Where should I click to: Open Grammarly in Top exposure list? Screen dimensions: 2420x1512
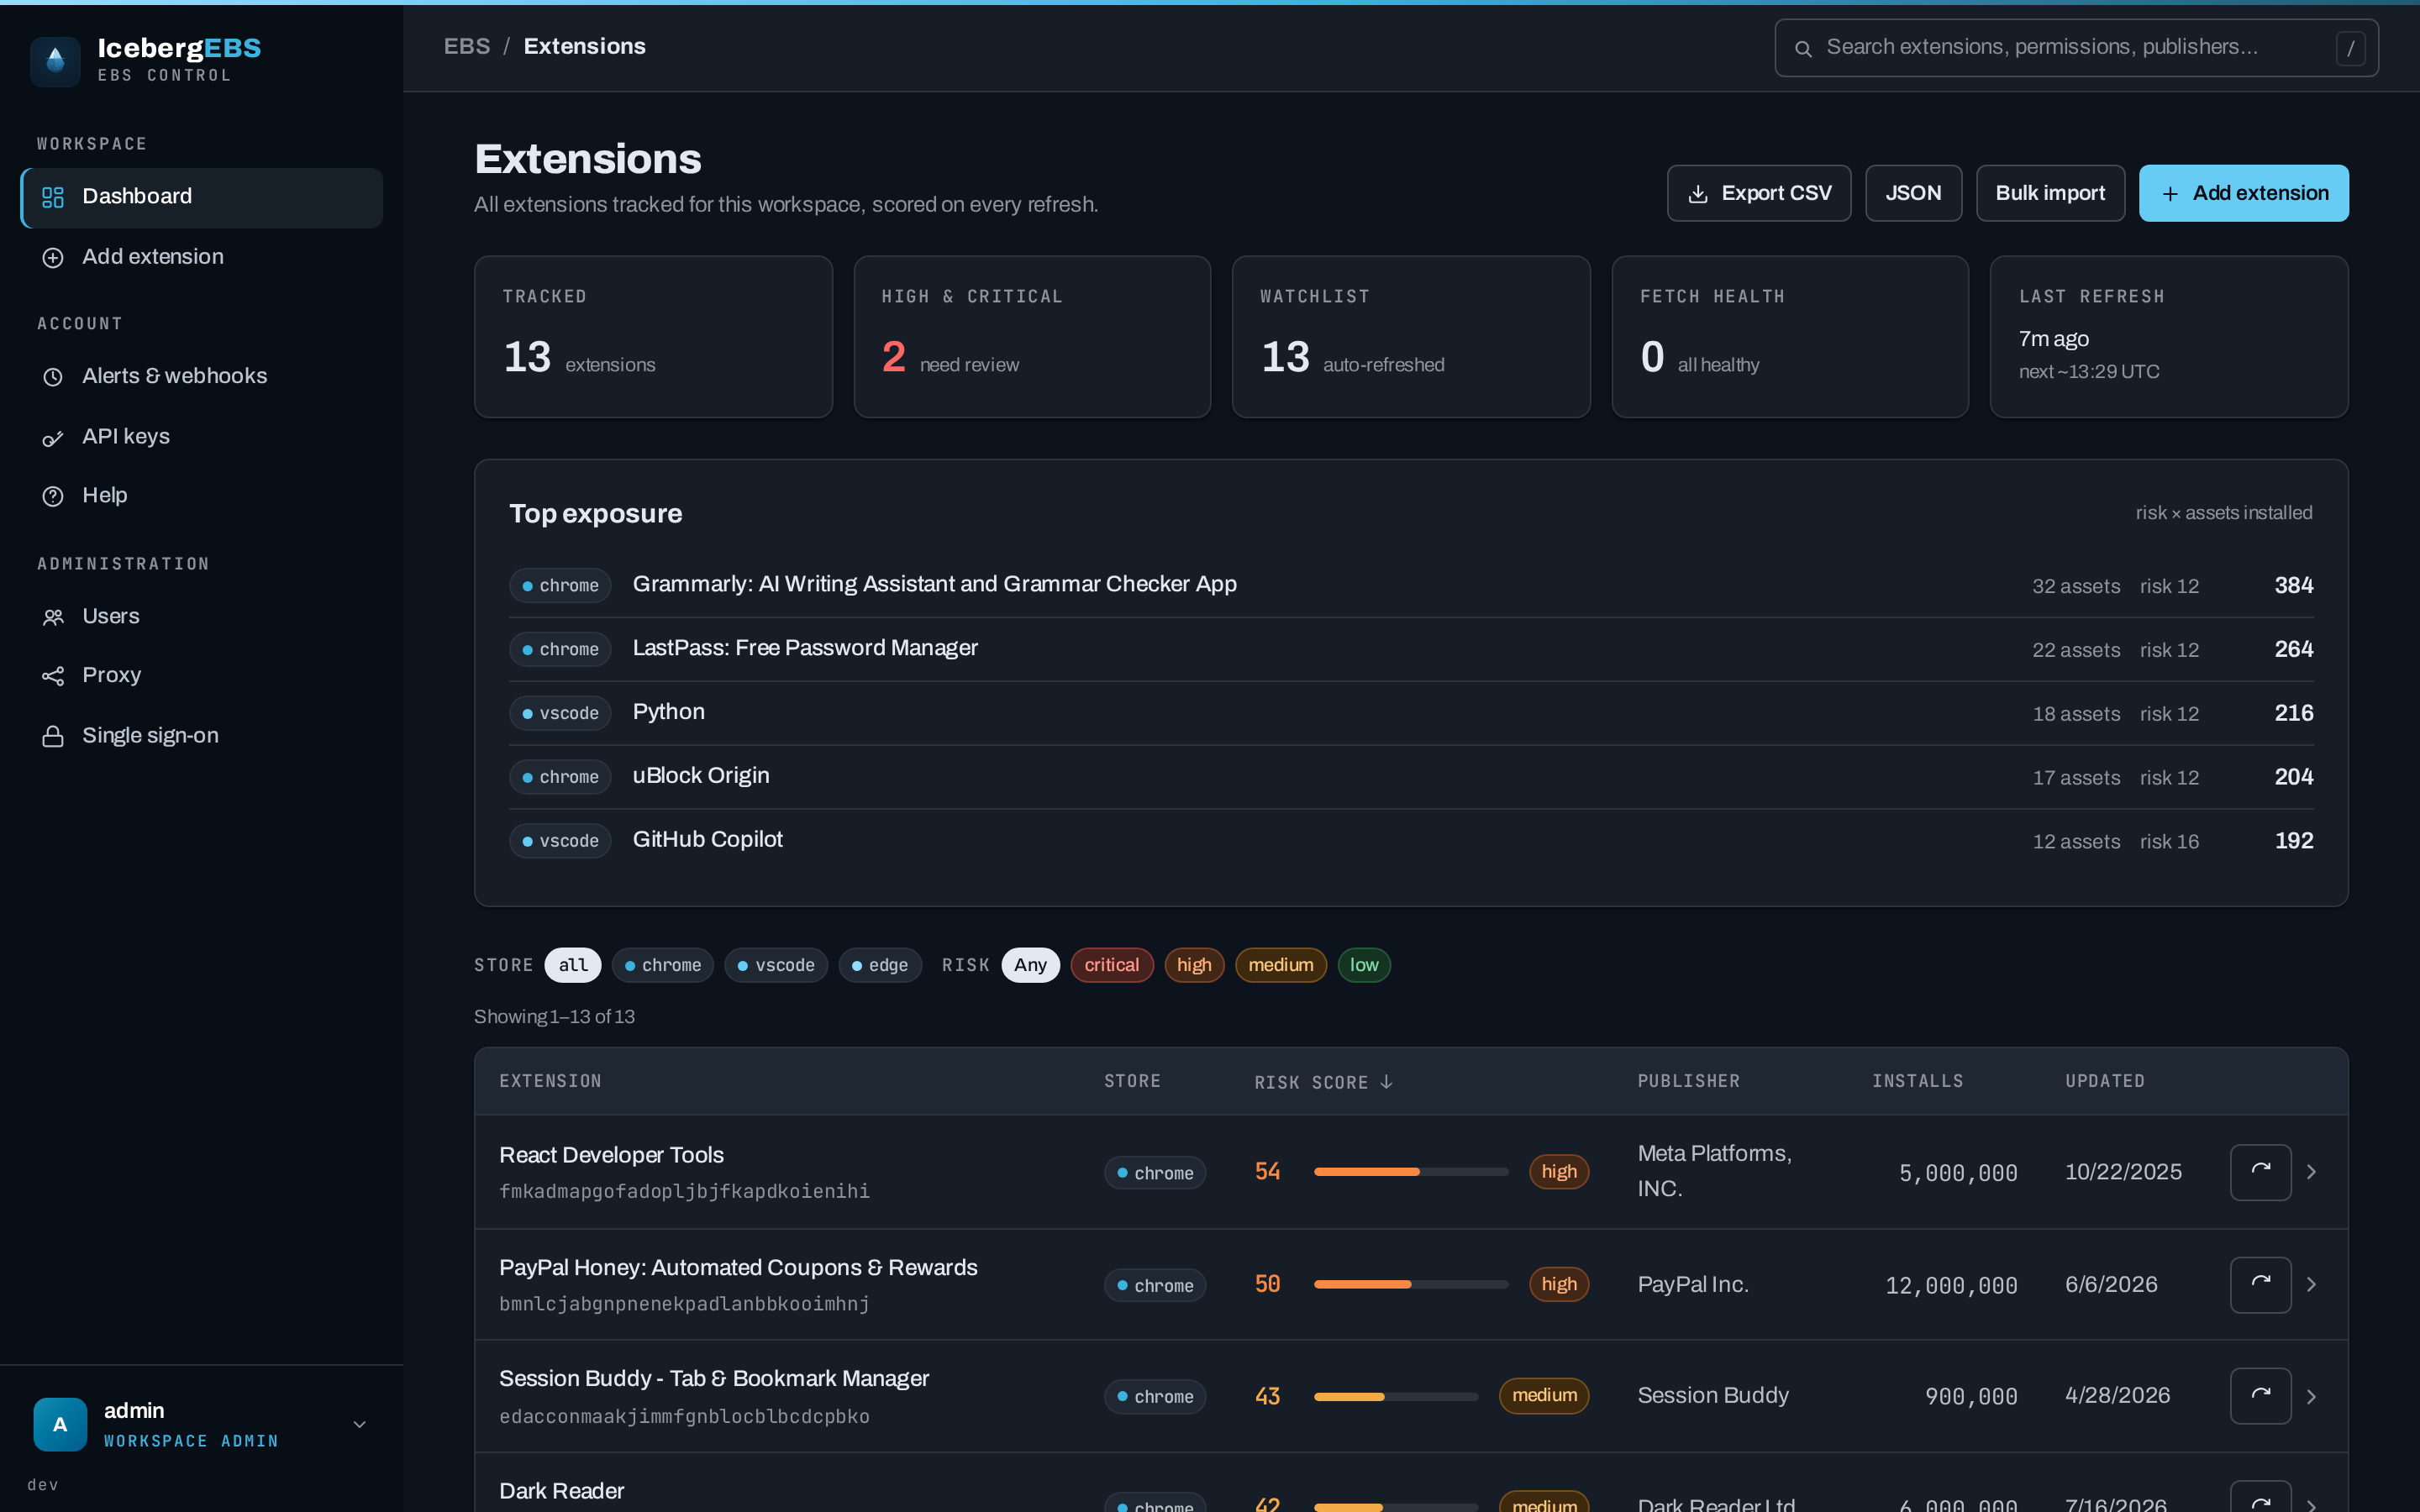click(x=1411, y=585)
